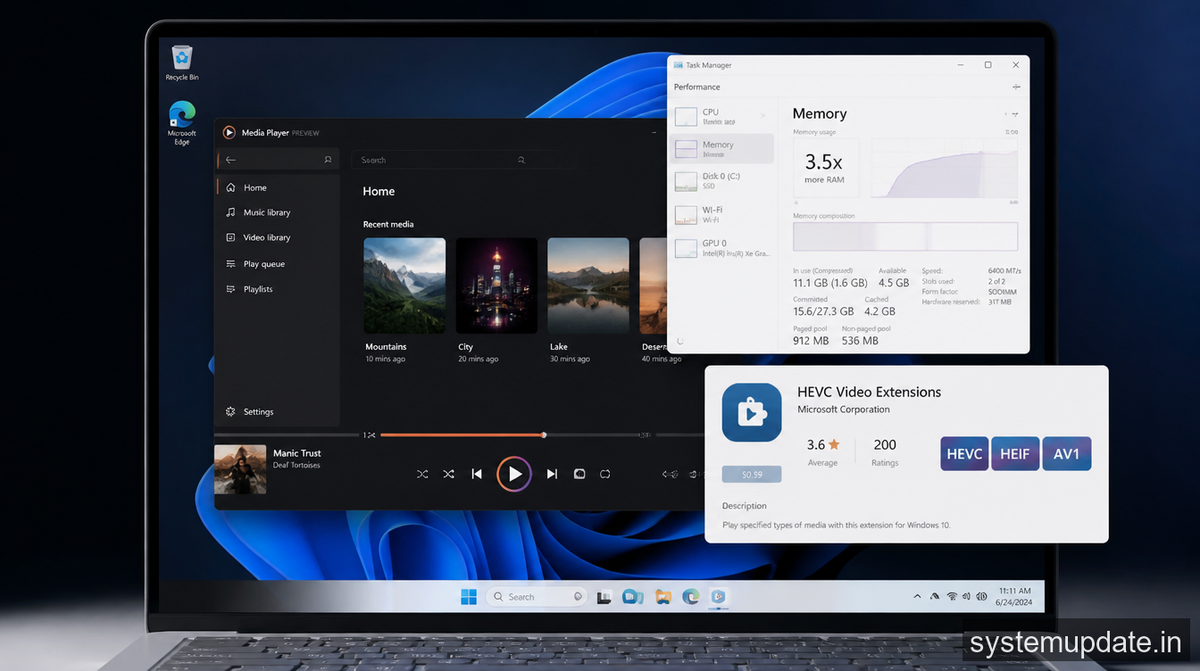This screenshot has width=1200, height=671.
Task: Click the Manic Trust song title
Action: (x=297, y=453)
